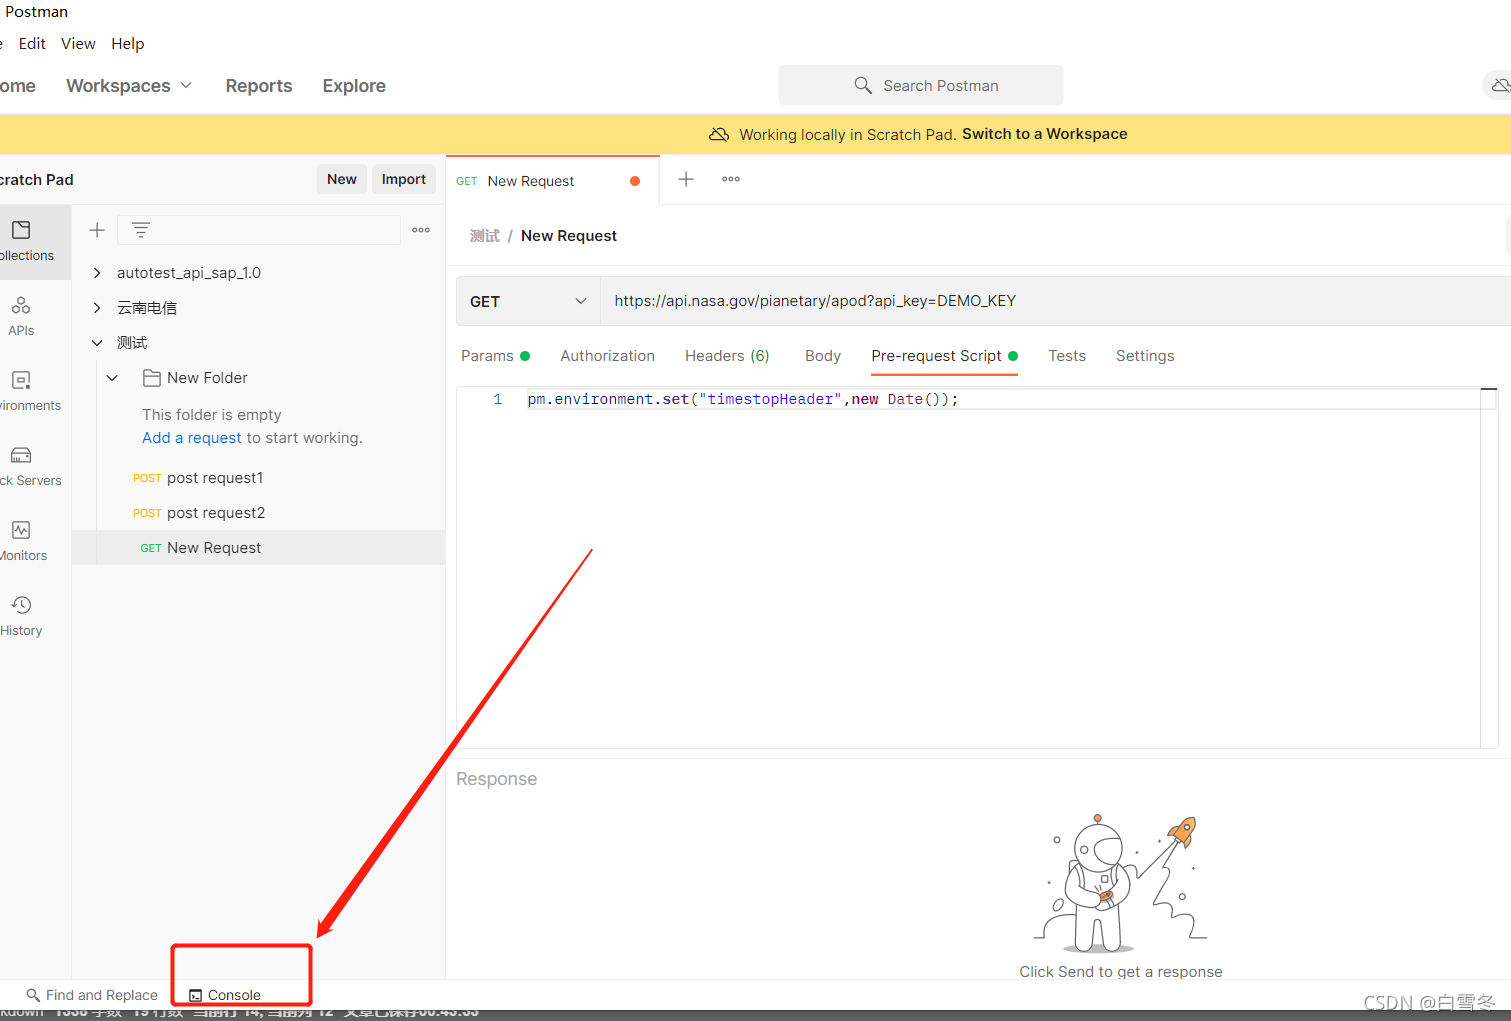Open the Edit menu
Image resolution: width=1511 pixels, height=1021 pixels.
(x=32, y=44)
